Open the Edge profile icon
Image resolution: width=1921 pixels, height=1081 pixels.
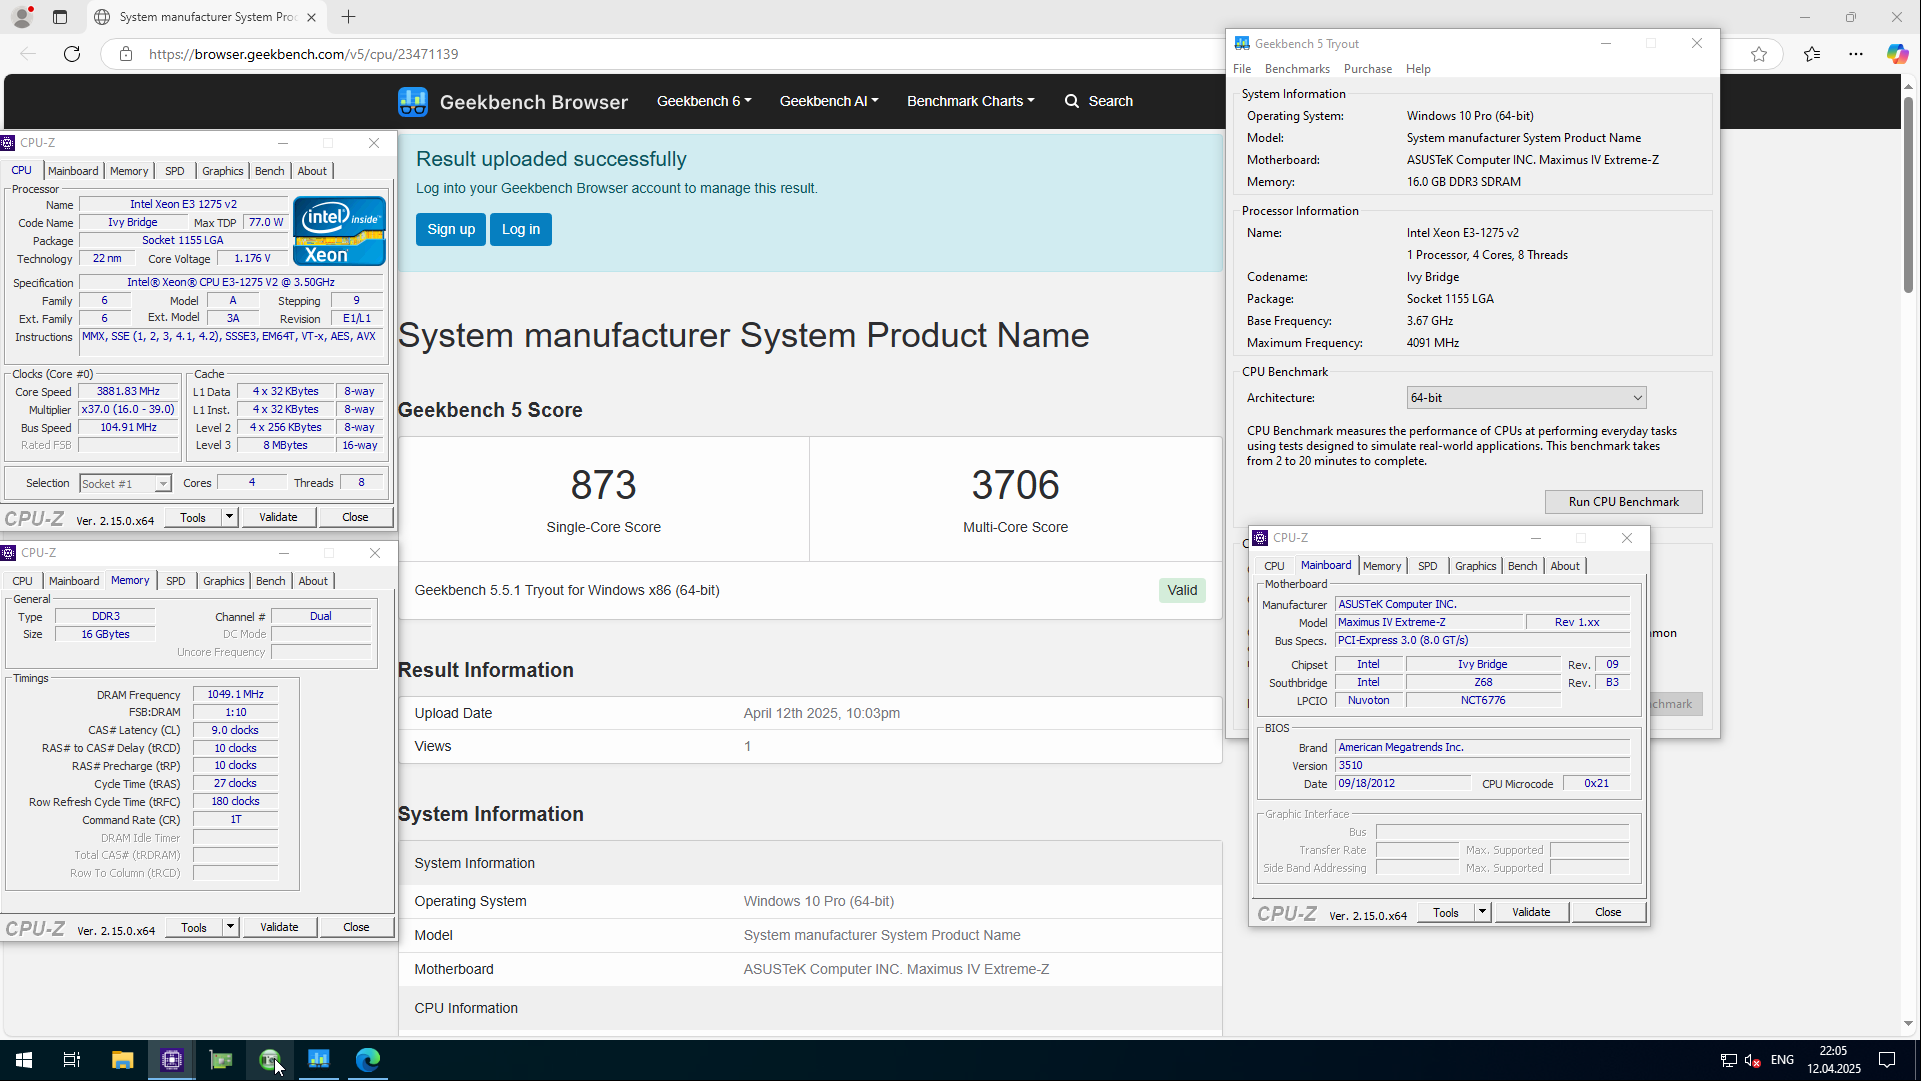pyautogui.click(x=21, y=17)
